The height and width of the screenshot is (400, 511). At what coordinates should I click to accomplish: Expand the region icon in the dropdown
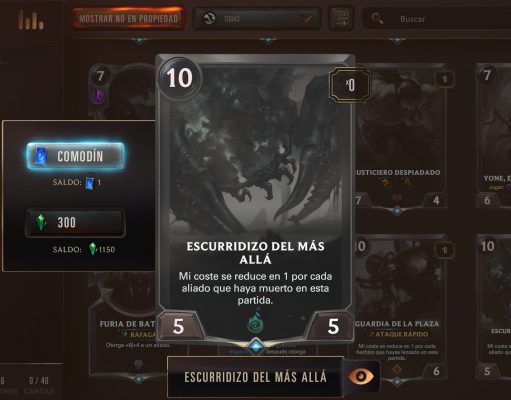coord(210,18)
